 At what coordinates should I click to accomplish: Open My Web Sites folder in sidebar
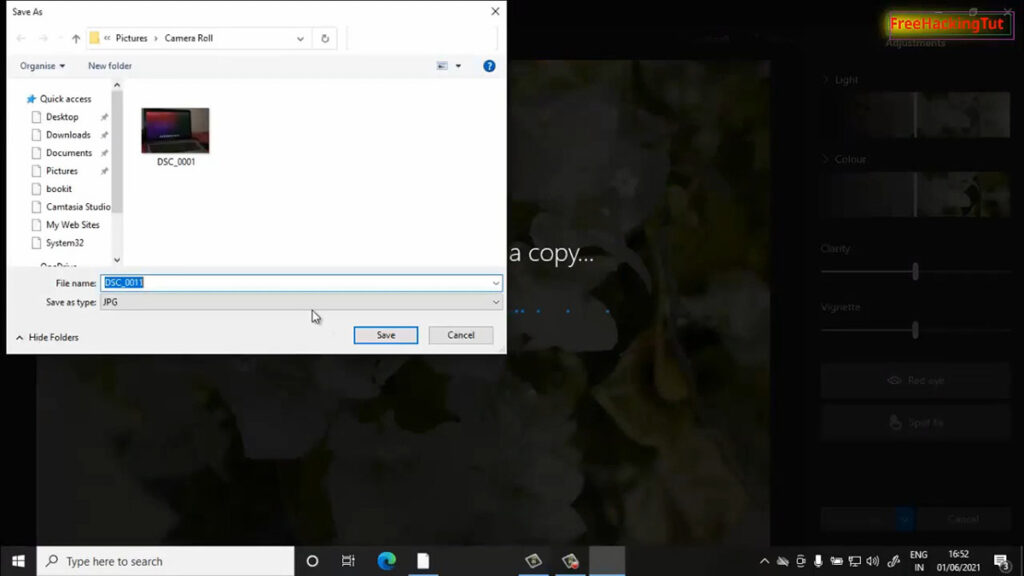[72, 225]
